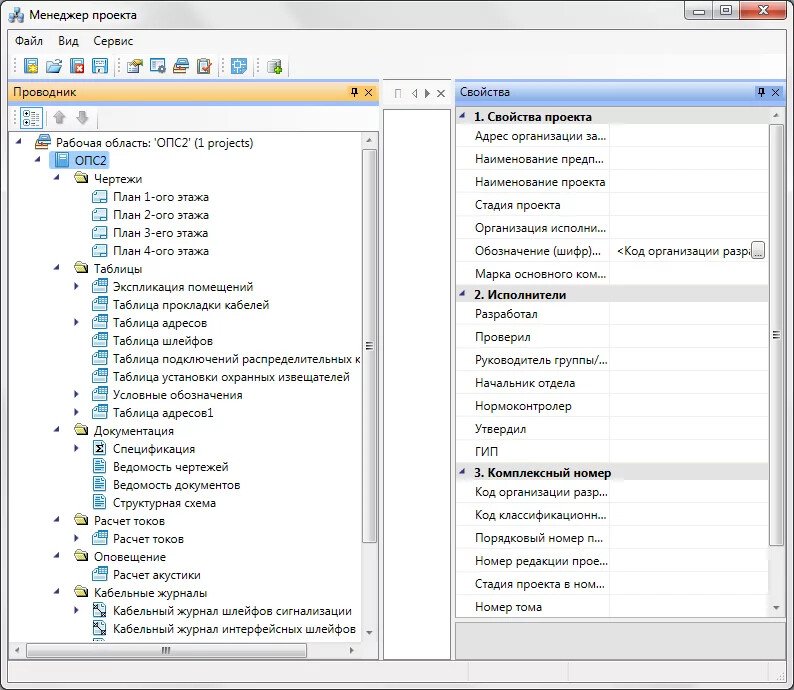
Task: Collapse the '1. Свойства проекта' properties section
Action: click(x=462, y=117)
